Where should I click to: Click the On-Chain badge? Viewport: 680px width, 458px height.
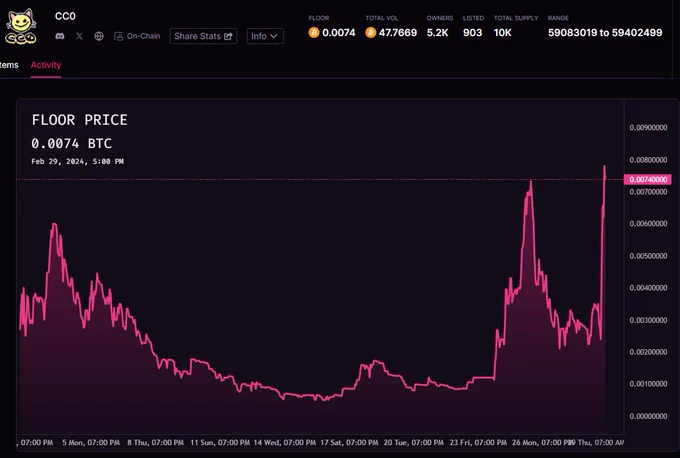click(137, 36)
